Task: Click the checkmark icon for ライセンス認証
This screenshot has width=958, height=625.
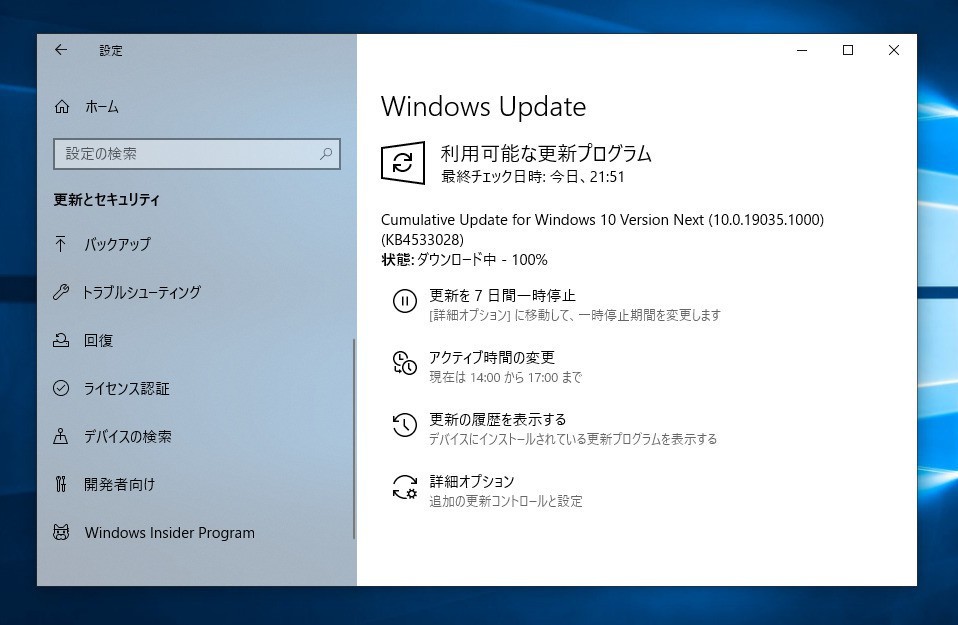Action: pyautogui.click(x=61, y=388)
